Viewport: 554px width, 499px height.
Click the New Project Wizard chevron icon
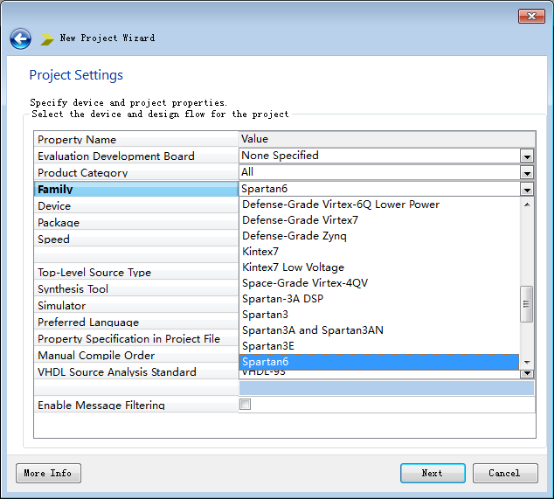pyautogui.click(x=47, y=39)
